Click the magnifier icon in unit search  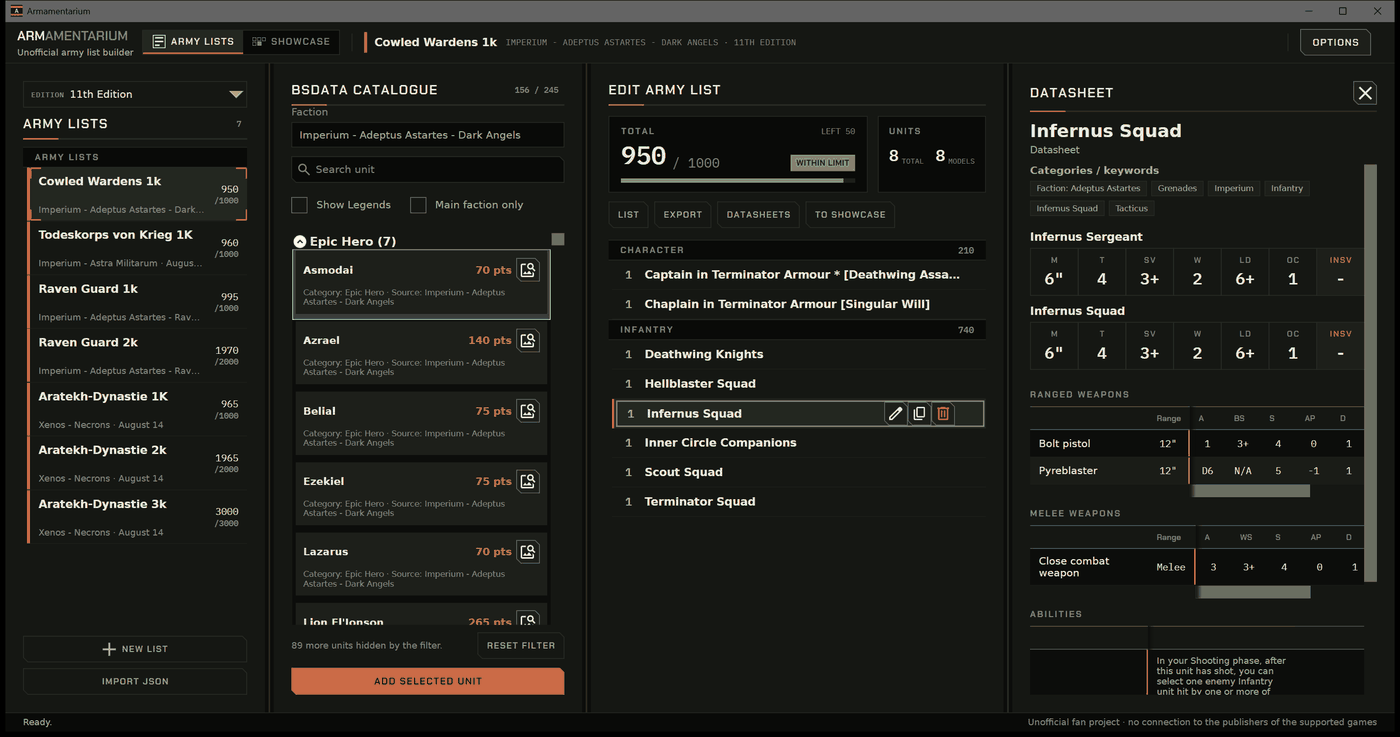coord(303,169)
